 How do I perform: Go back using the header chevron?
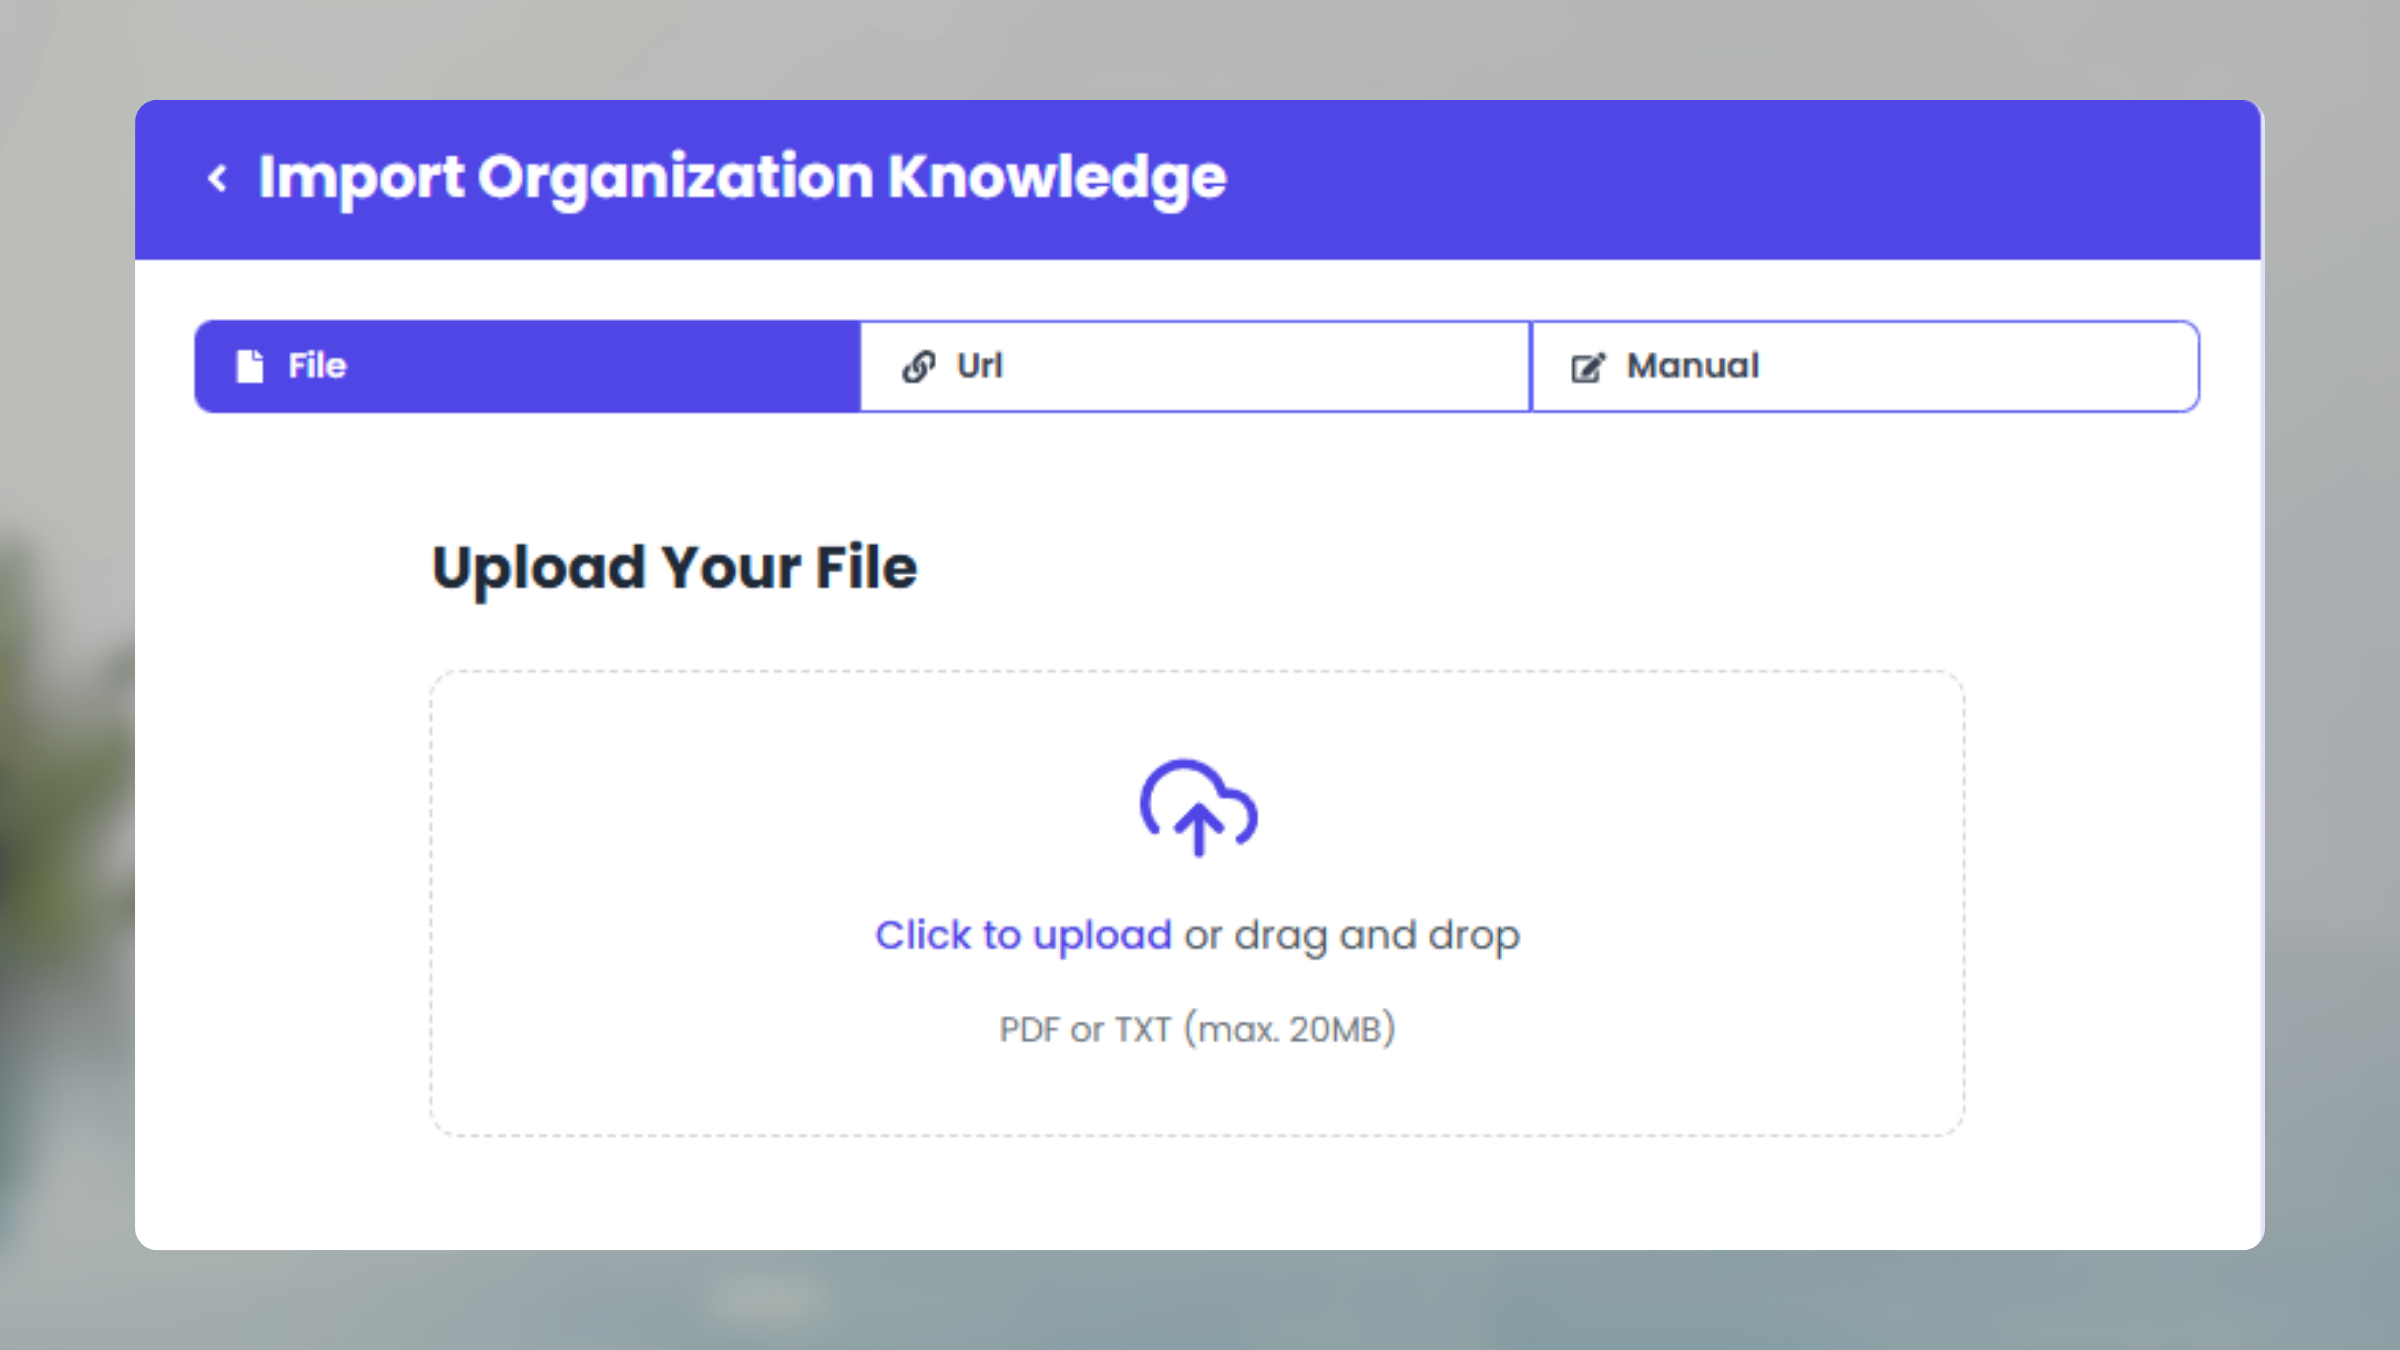click(x=217, y=178)
